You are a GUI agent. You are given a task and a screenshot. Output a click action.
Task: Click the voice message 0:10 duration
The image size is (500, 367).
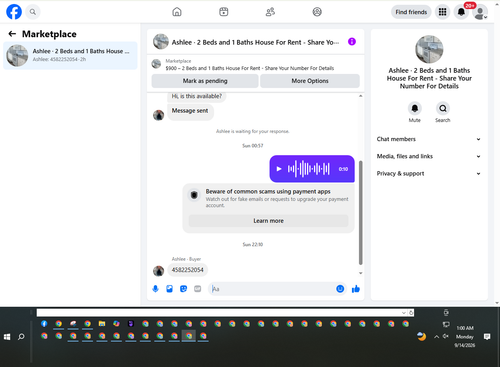tap(343, 169)
